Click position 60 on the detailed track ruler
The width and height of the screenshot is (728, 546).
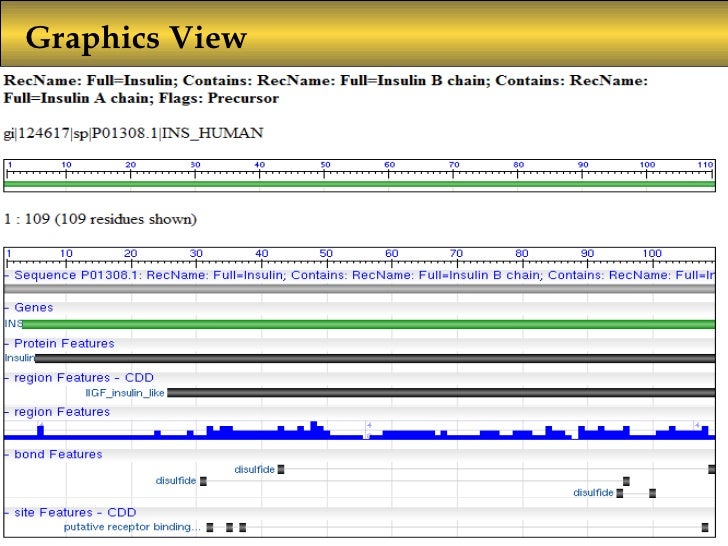(391, 254)
